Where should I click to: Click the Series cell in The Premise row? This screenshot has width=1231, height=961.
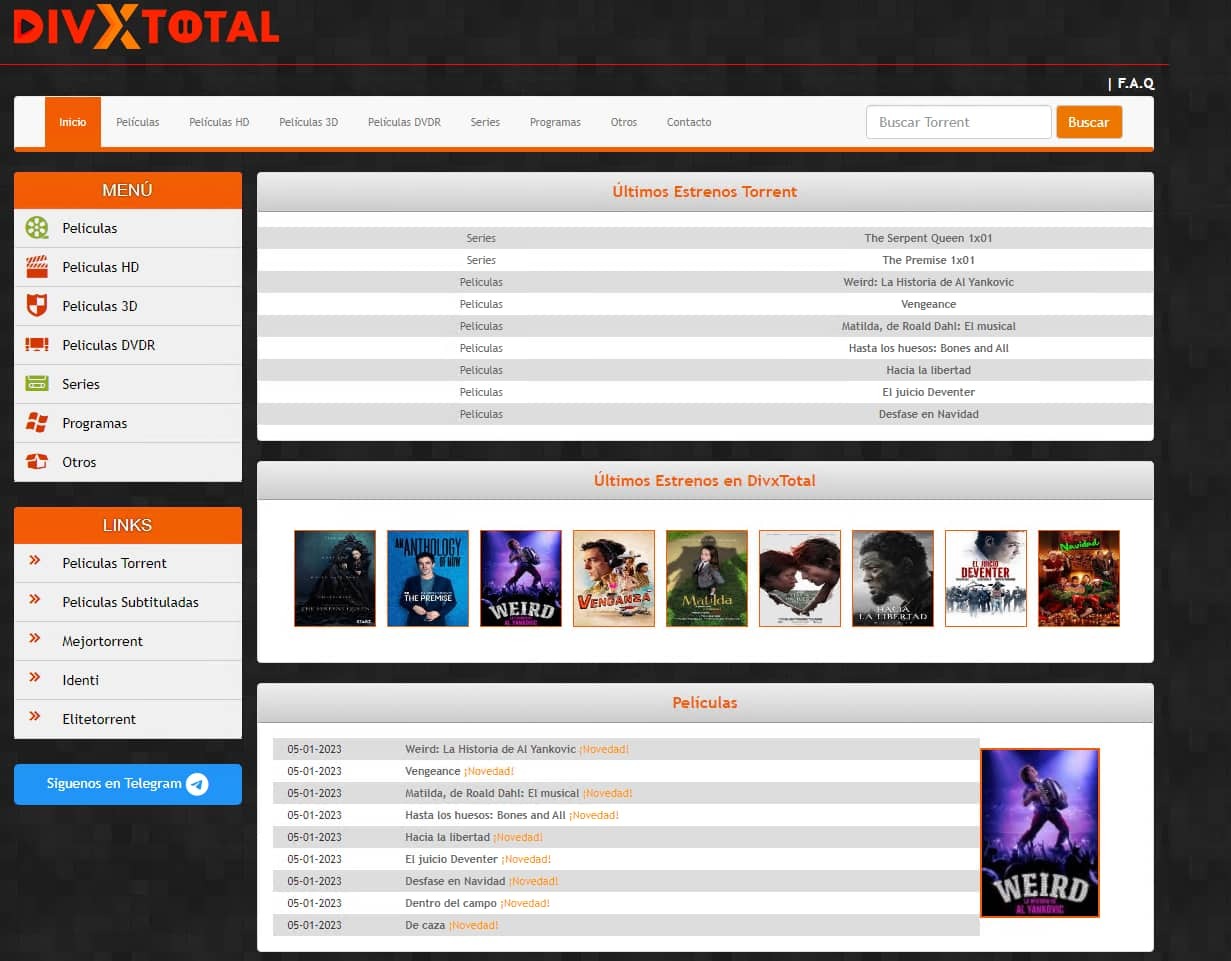click(x=481, y=260)
